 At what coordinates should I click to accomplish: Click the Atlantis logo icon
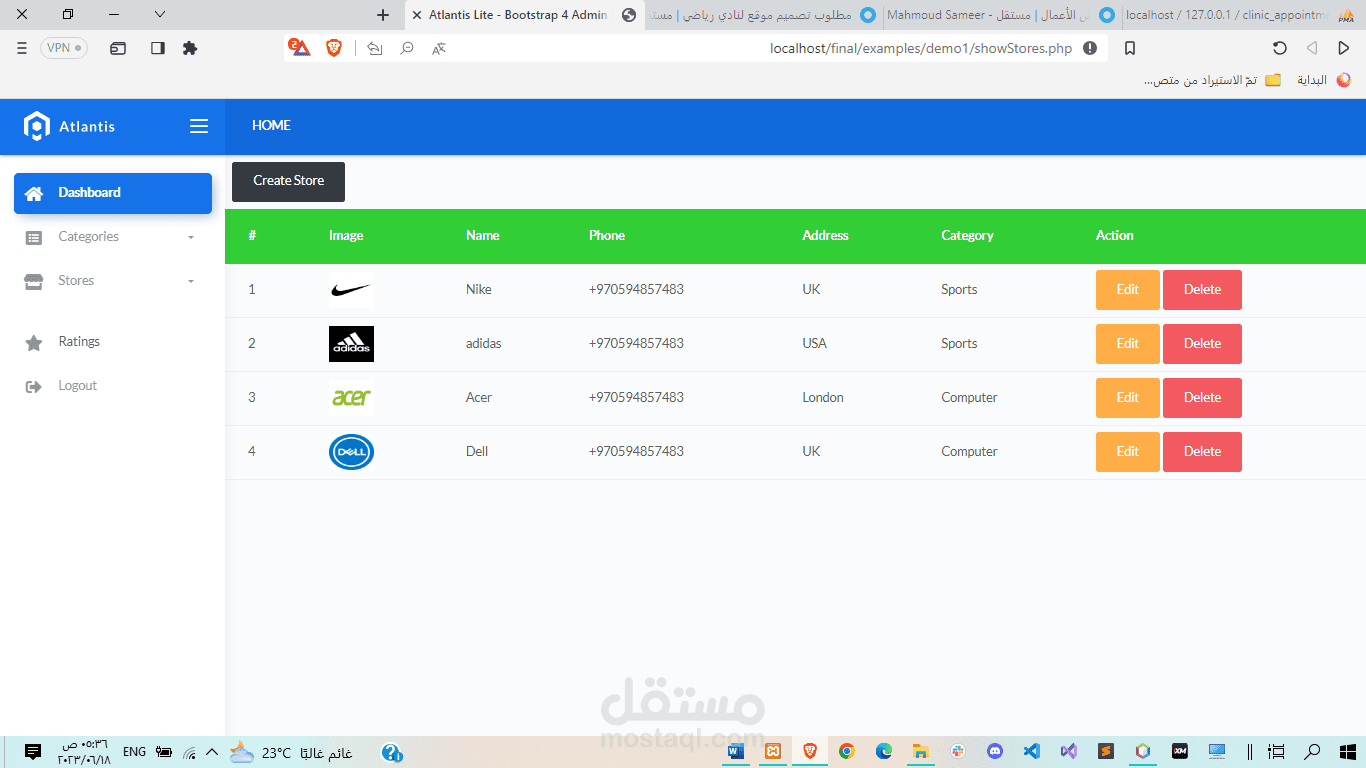coord(36,126)
